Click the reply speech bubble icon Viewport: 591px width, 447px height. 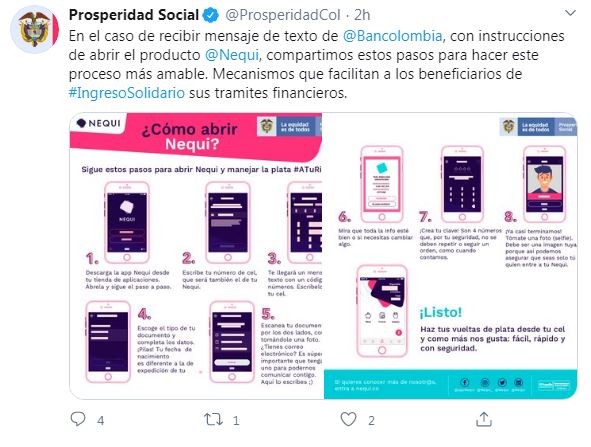pyautogui.click(x=78, y=419)
